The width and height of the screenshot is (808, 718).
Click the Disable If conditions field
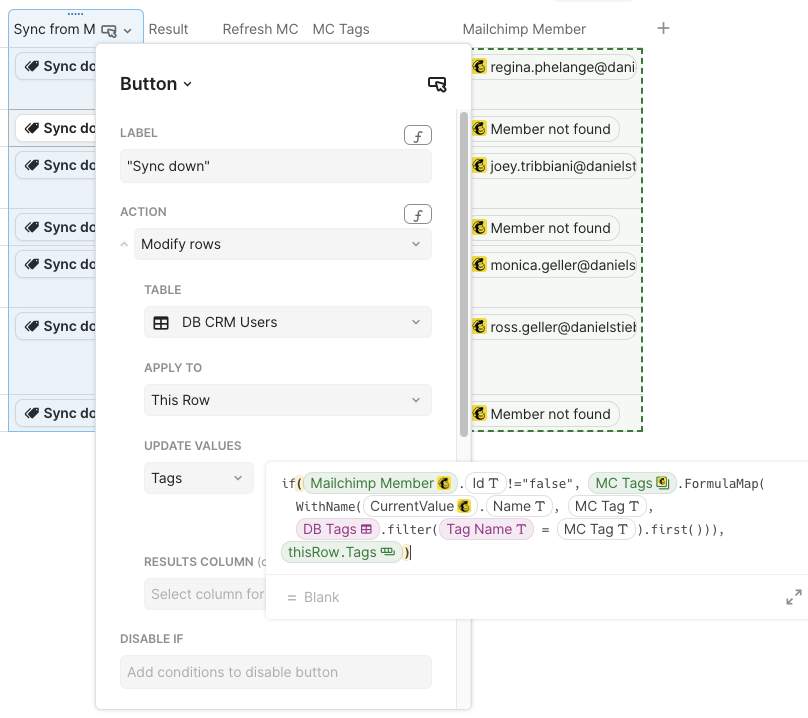[x=275, y=672]
